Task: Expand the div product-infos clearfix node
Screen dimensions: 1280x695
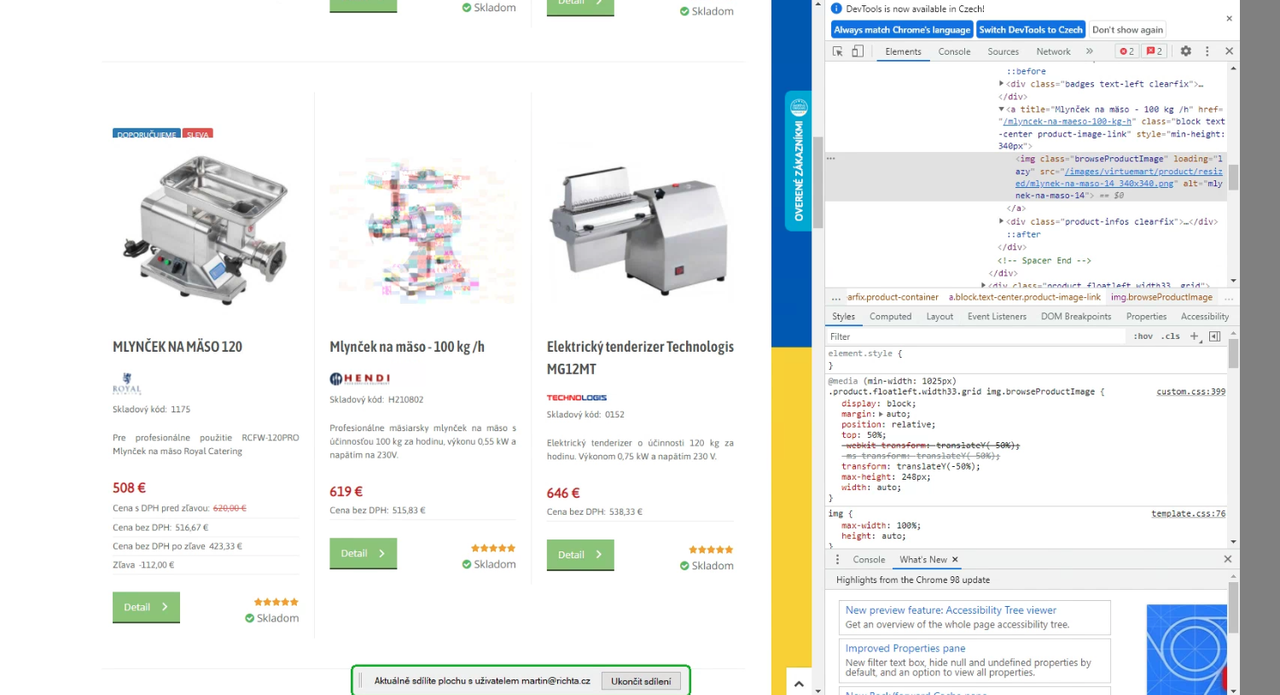Action: tap(1001, 221)
